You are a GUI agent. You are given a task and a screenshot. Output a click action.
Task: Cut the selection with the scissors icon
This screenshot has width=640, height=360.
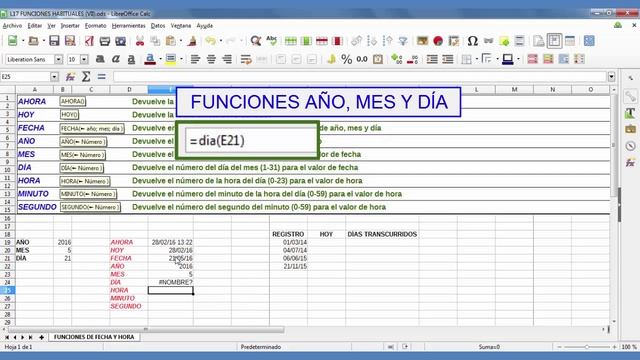140,41
